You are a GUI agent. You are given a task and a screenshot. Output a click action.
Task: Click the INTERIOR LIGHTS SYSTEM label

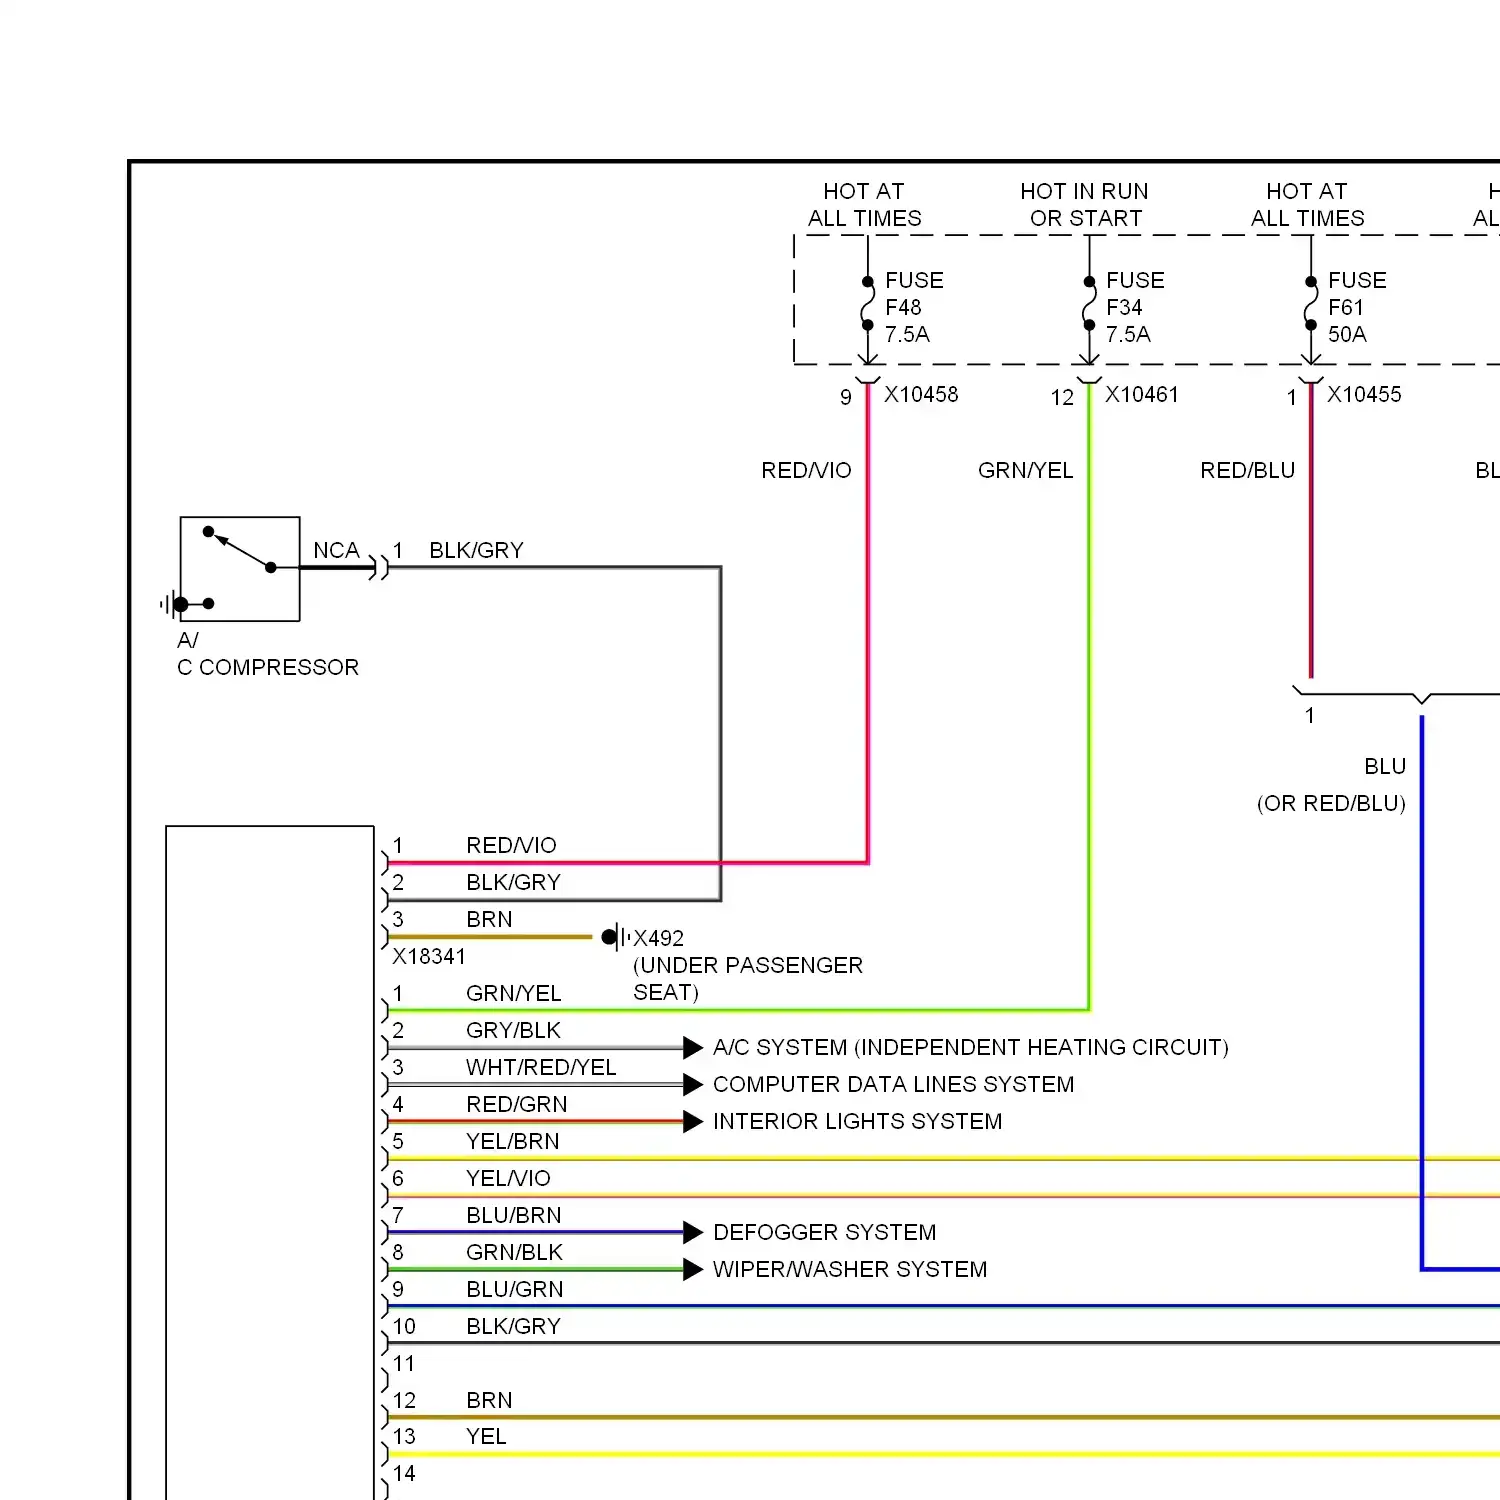857,1121
